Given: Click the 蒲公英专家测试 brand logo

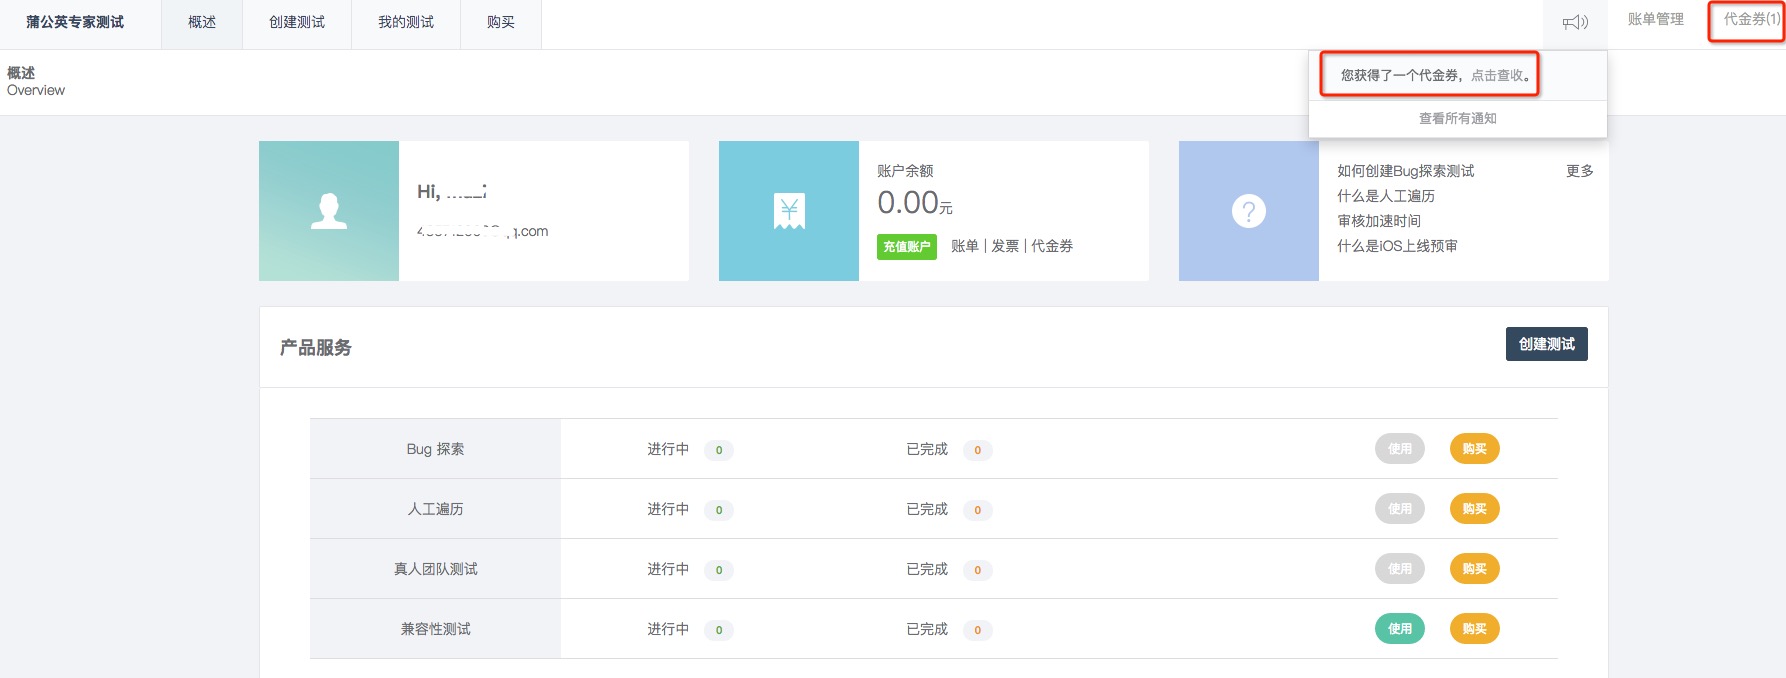Looking at the screenshot, I should 76,22.
